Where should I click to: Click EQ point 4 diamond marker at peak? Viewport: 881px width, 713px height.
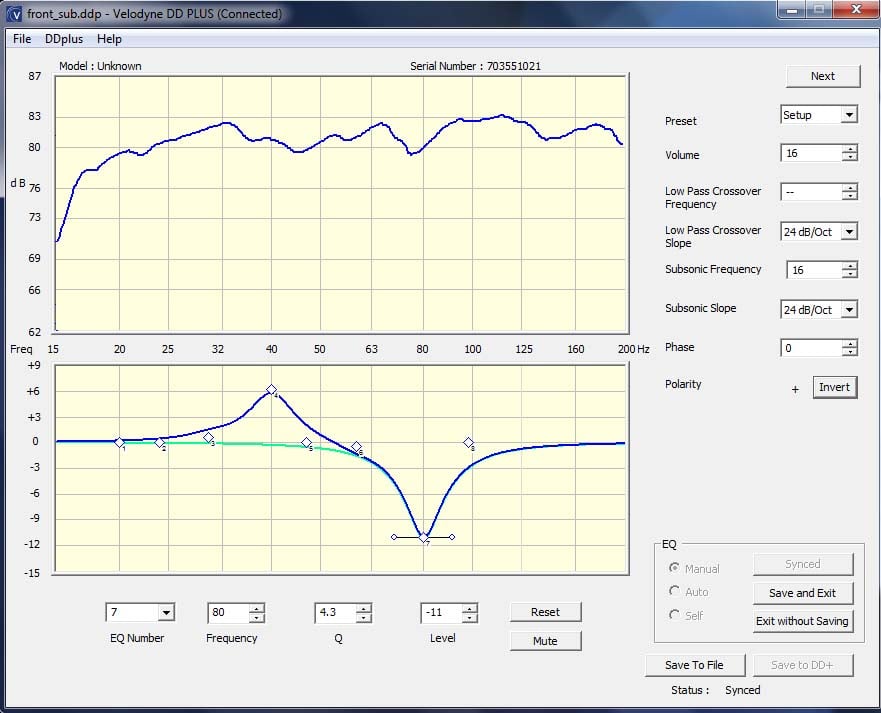[x=271, y=390]
